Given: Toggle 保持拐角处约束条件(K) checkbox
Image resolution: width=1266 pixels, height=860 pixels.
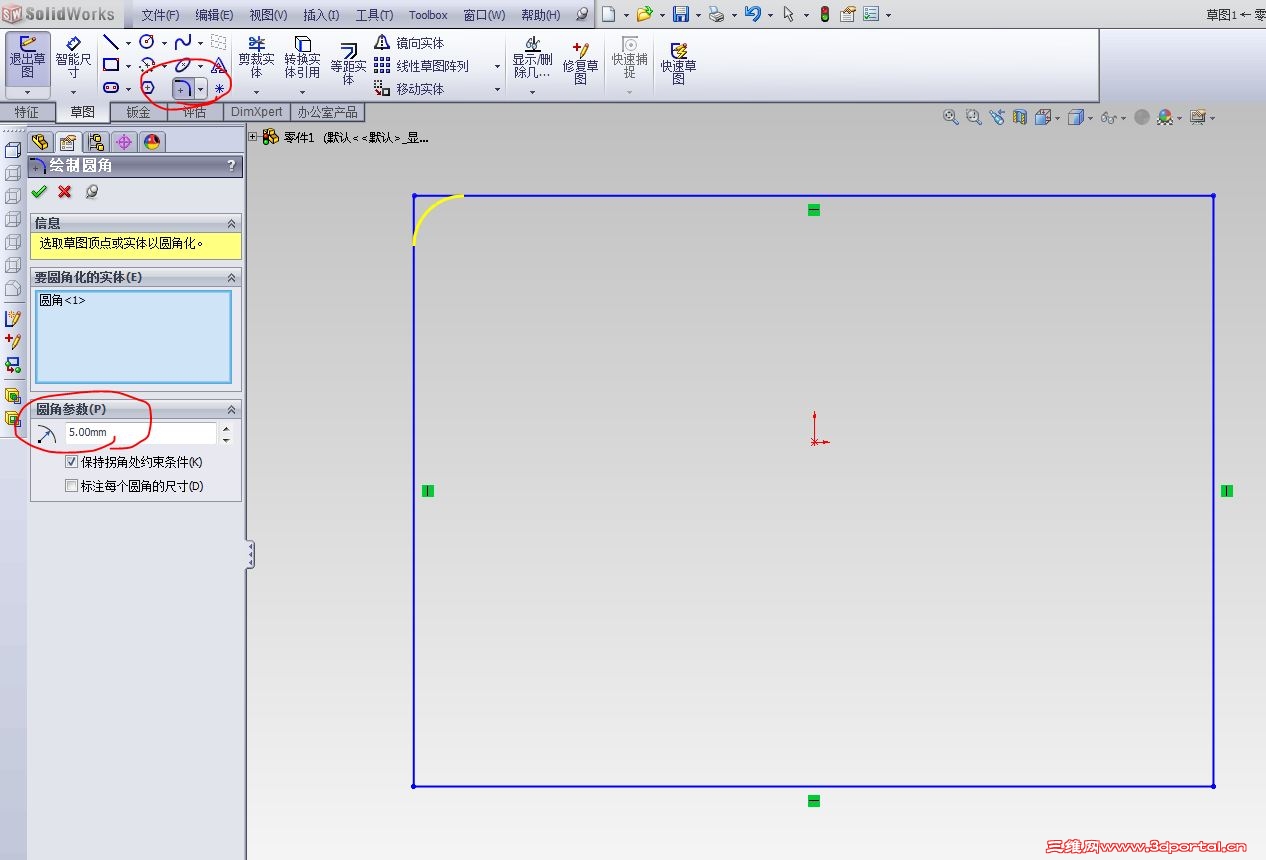Looking at the screenshot, I should [x=71, y=462].
